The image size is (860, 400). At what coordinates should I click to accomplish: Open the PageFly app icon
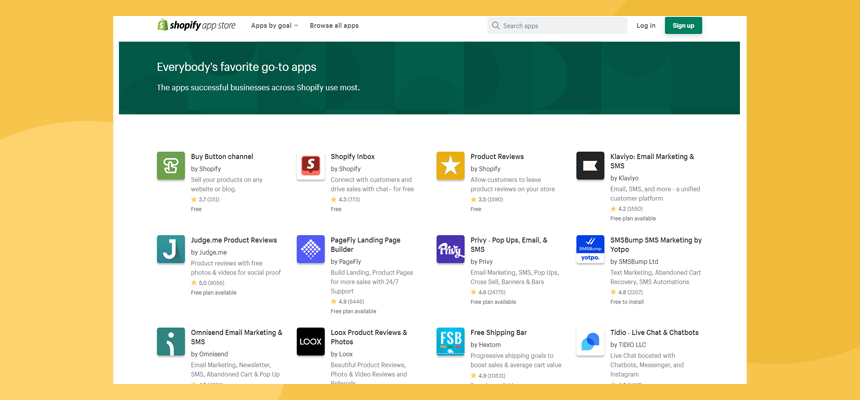coord(310,249)
